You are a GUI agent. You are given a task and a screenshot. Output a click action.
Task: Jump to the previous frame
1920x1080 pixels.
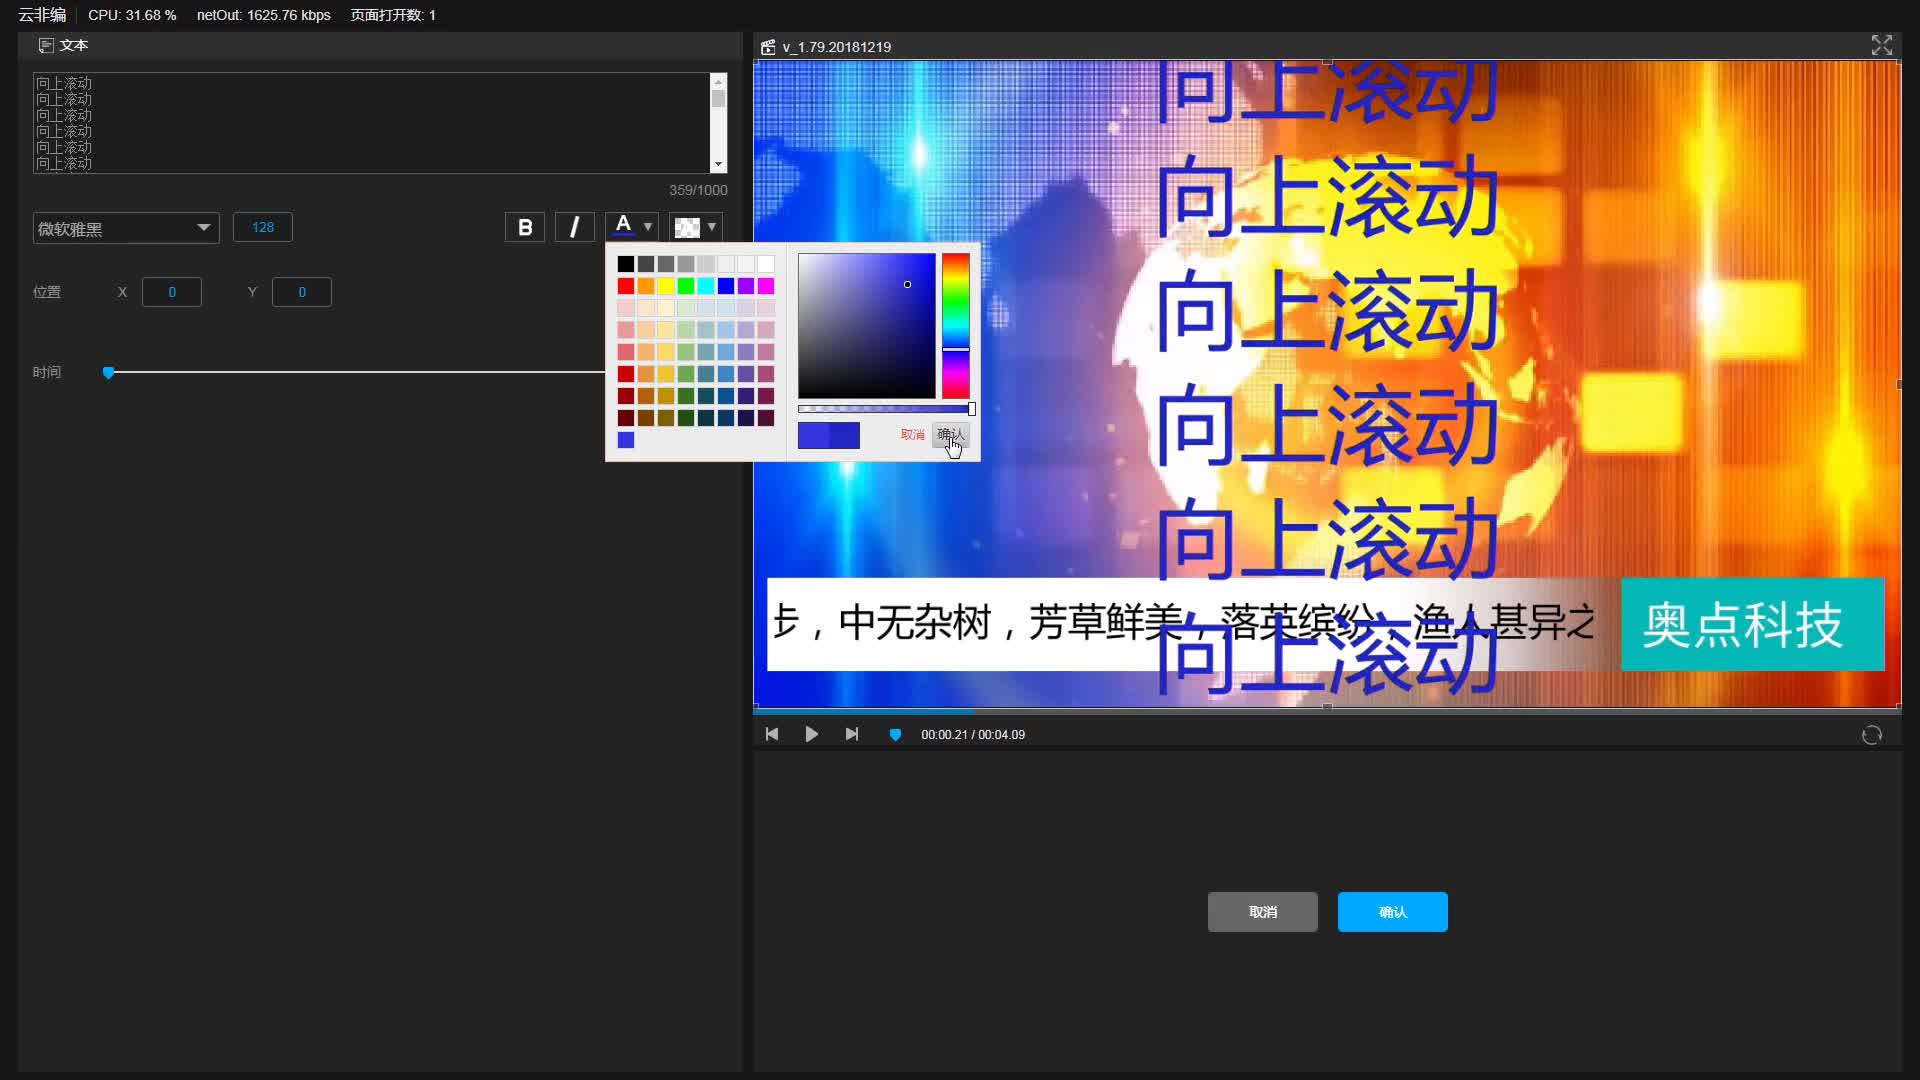click(772, 734)
